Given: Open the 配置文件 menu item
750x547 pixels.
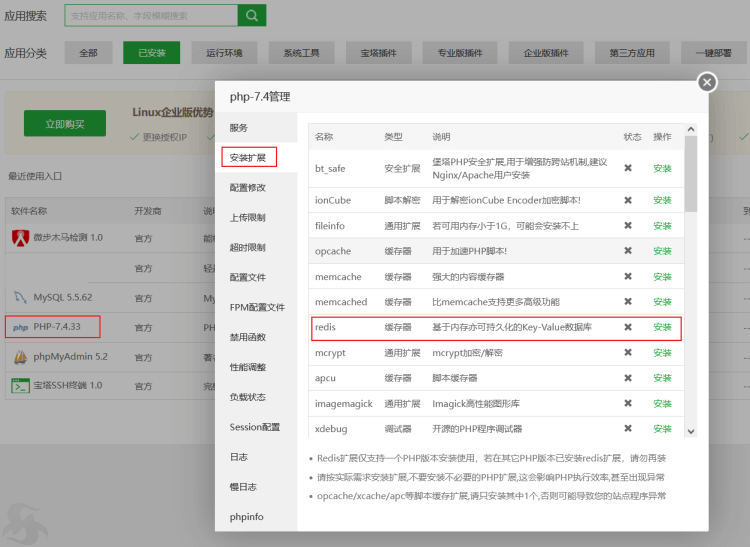Looking at the screenshot, I should pos(256,277).
